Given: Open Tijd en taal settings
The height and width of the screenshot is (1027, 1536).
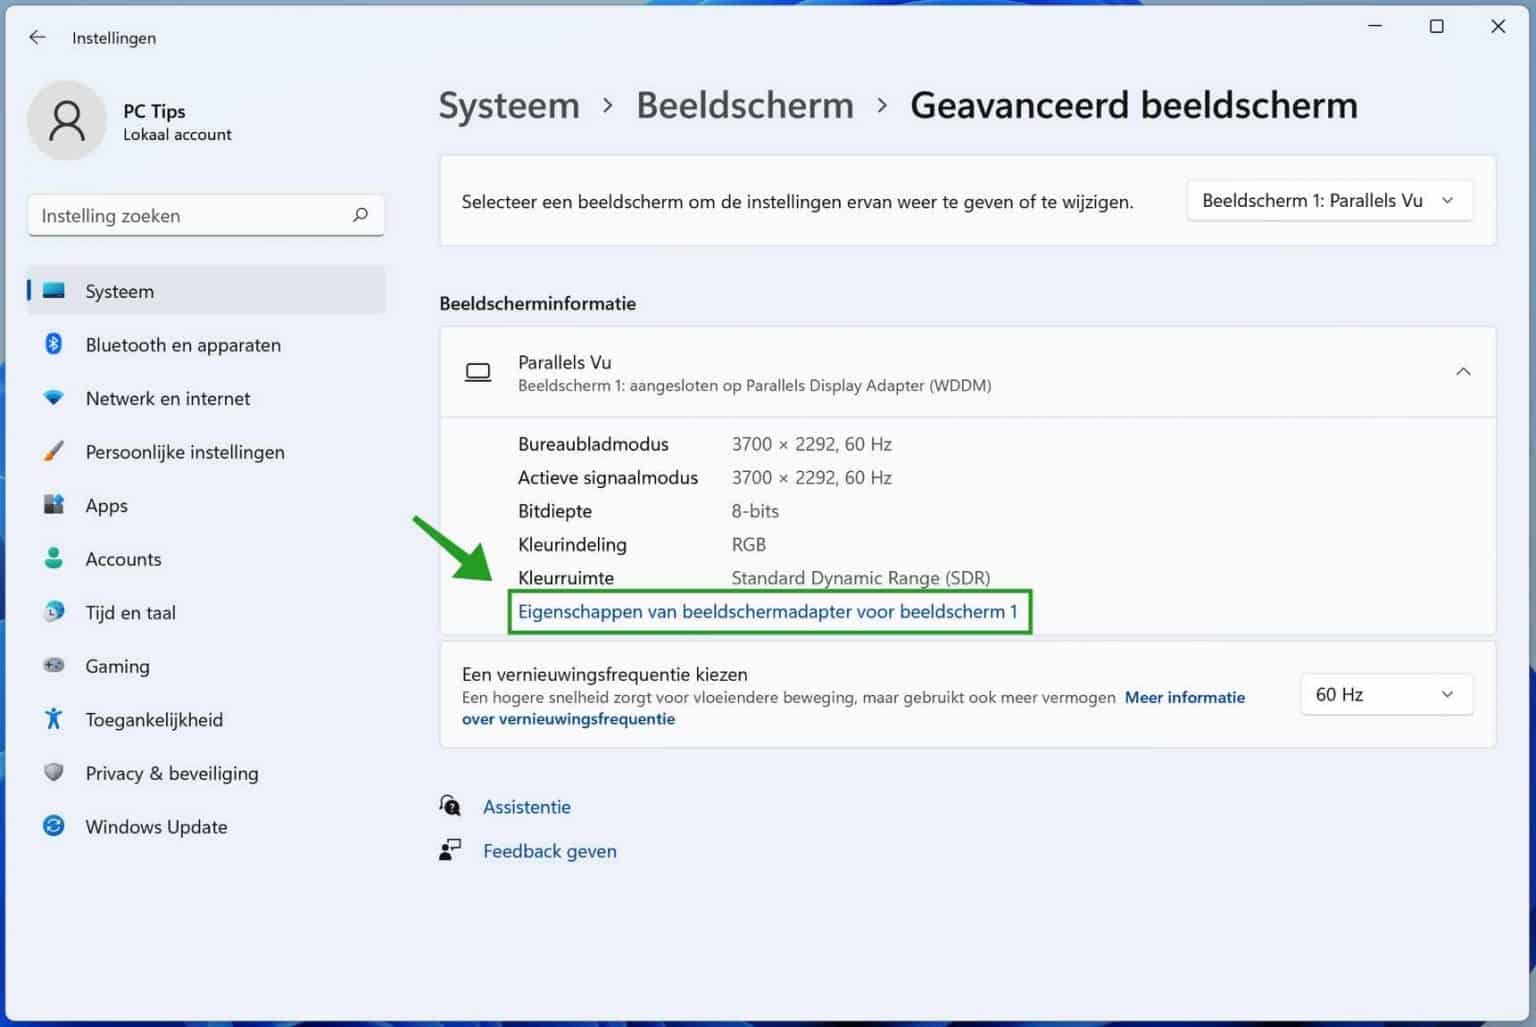Looking at the screenshot, I should [x=130, y=612].
